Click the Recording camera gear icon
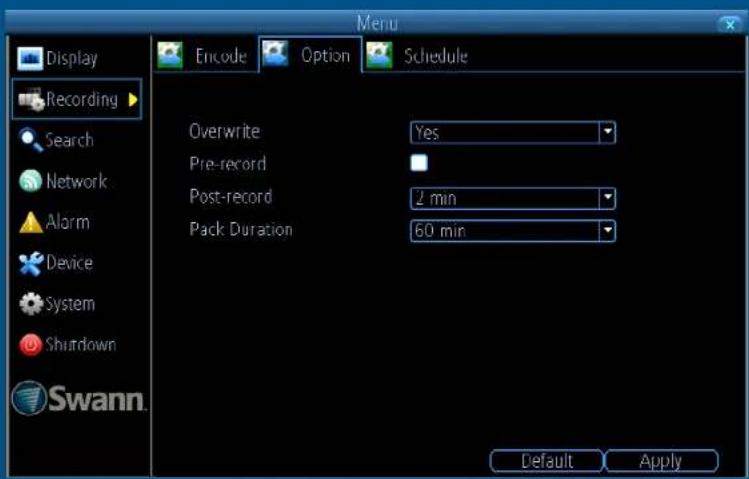This screenshot has width=749, height=479. [x=31, y=100]
